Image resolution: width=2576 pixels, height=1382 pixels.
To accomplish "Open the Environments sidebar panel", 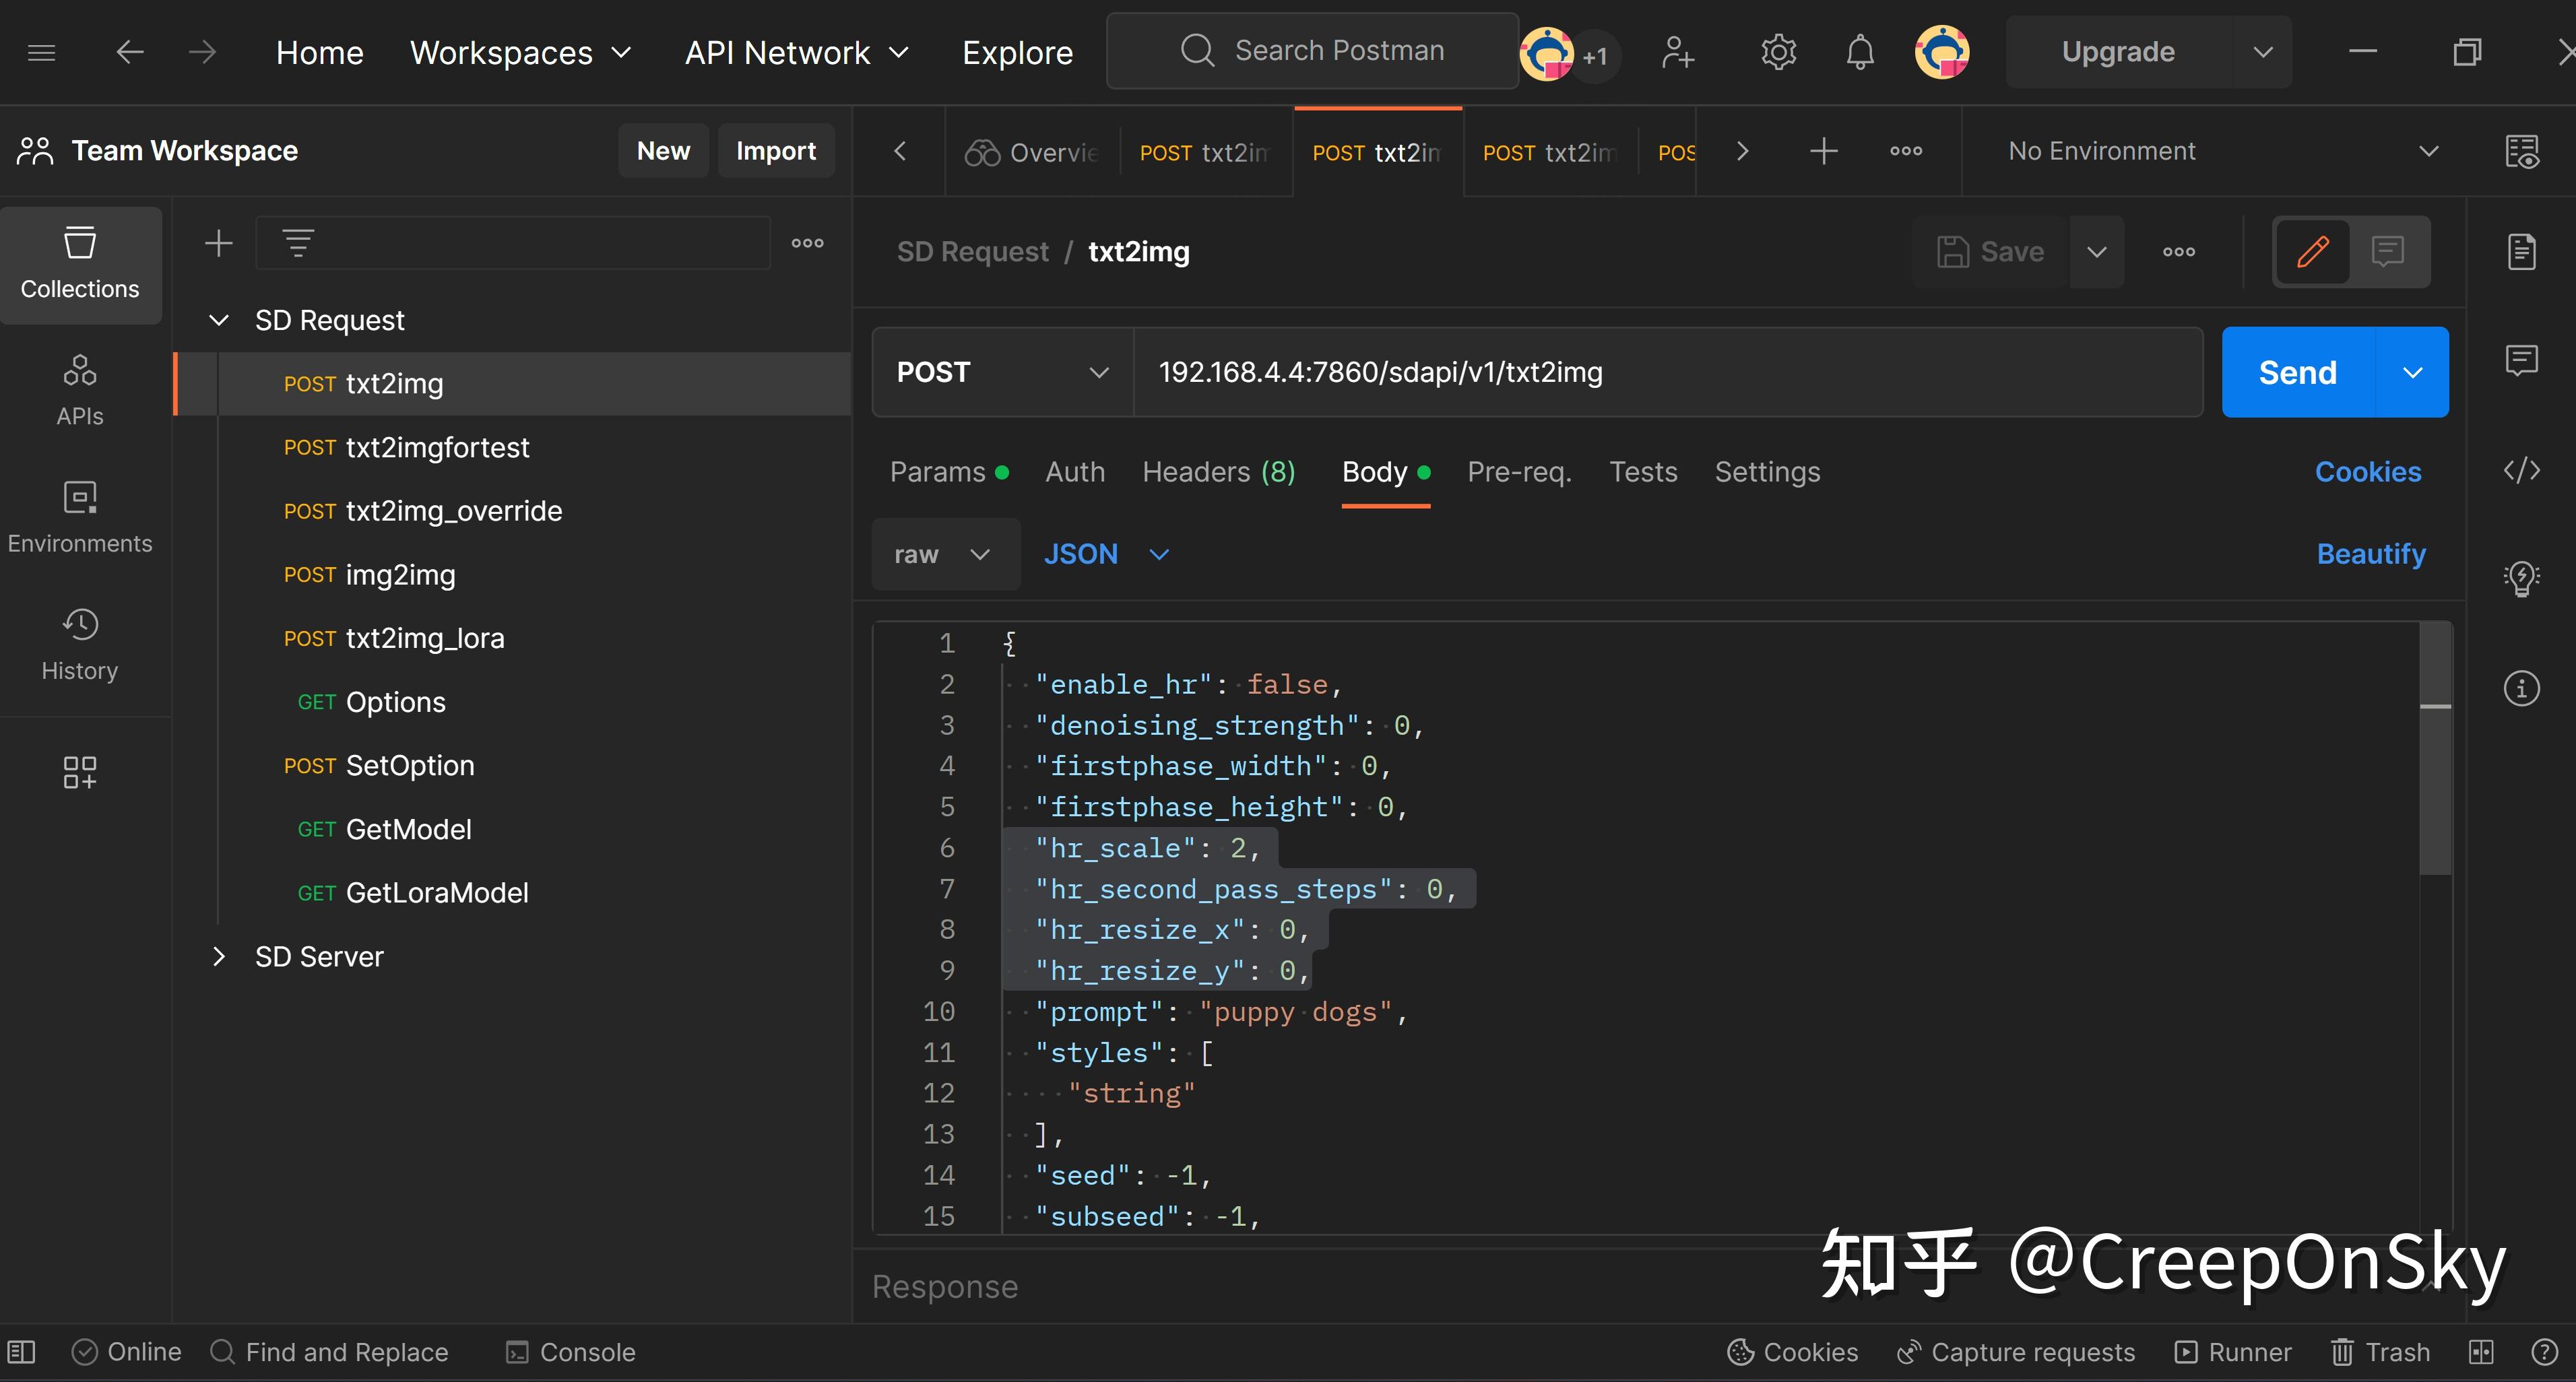I will (x=80, y=517).
